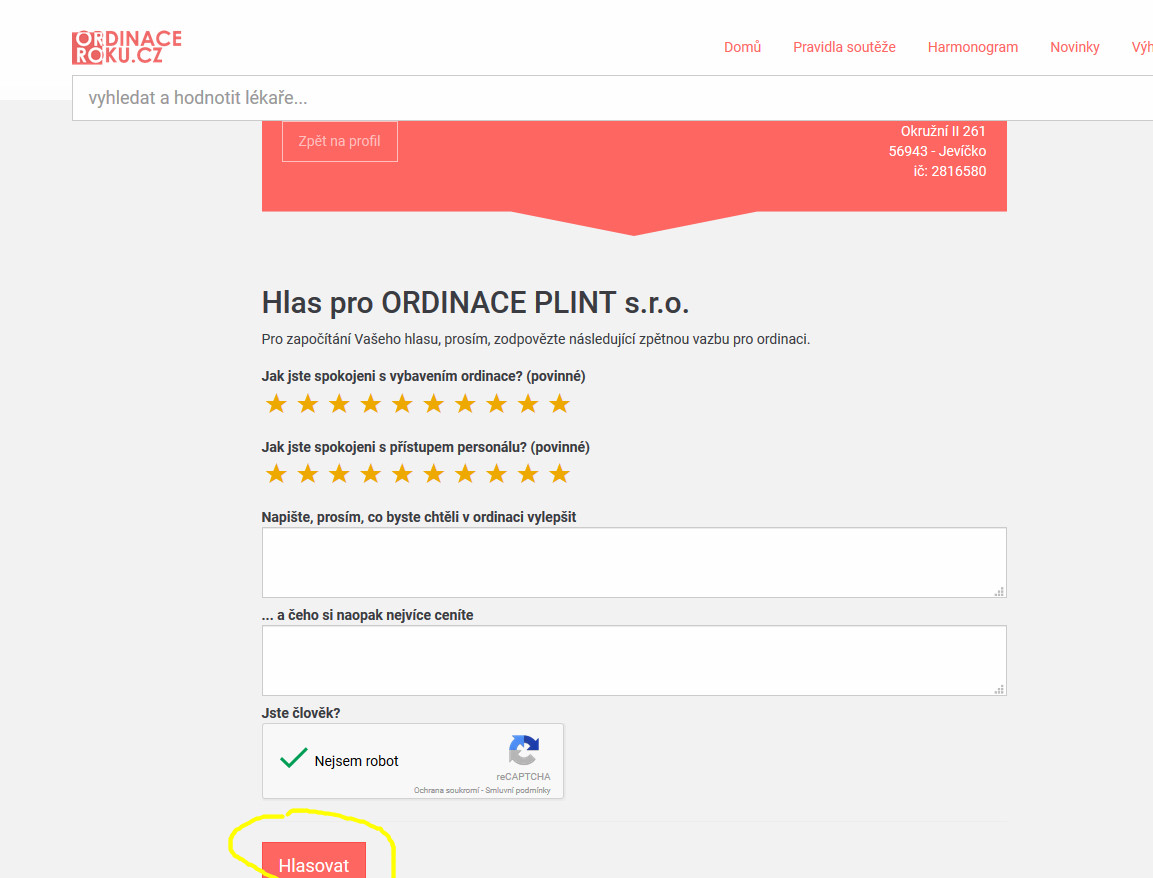Rate equipment satisfaction with the tenth star
1153x878 pixels.
pyautogui.click(x=560, y=403)
